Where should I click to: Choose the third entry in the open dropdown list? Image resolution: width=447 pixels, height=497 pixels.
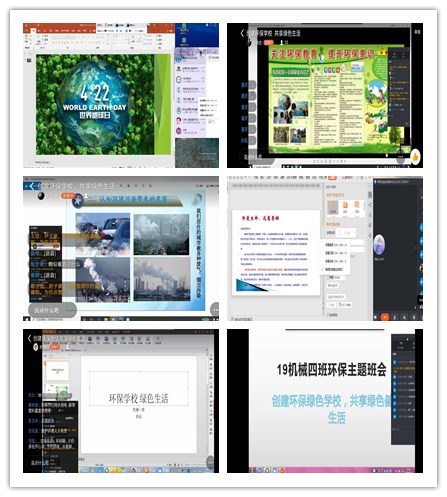point(335,261)
